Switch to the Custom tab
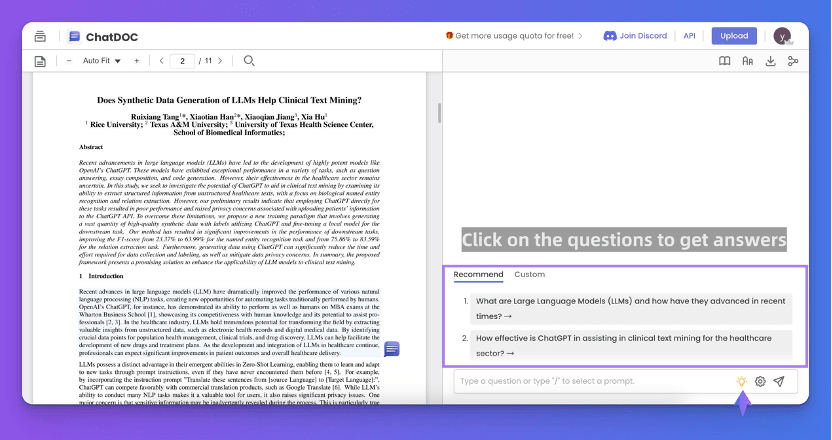Image resolution: width=832 pixels, height=440 pixels. click(x=530, y=274)
